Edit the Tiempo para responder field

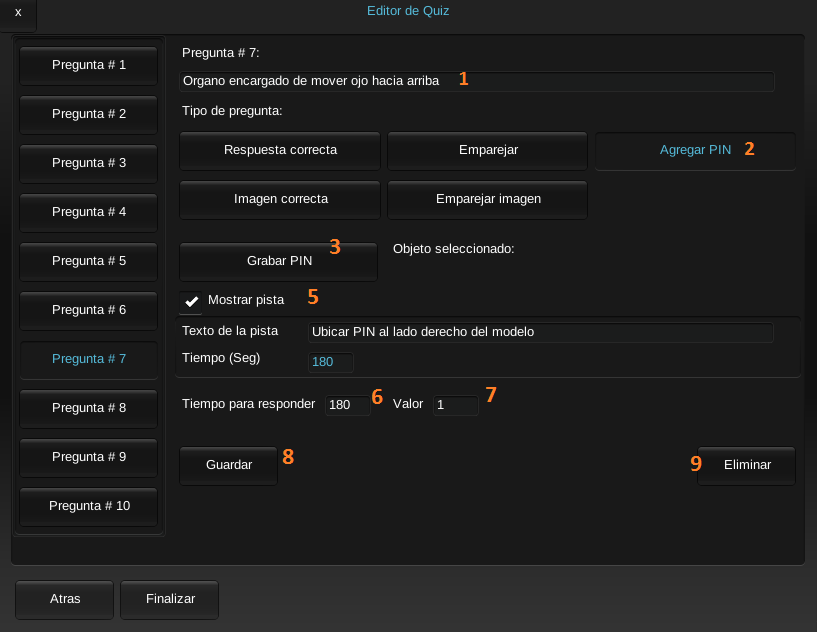[348, 405]
